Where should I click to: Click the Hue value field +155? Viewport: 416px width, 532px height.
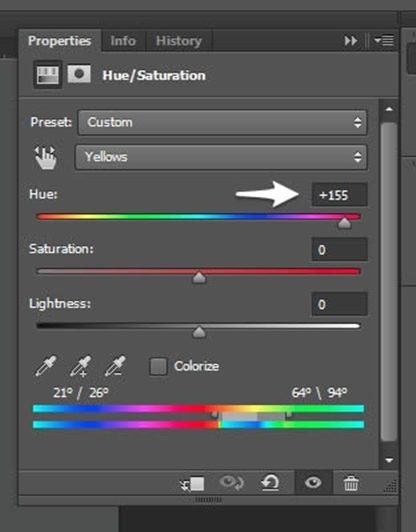(x=340, y=195)
